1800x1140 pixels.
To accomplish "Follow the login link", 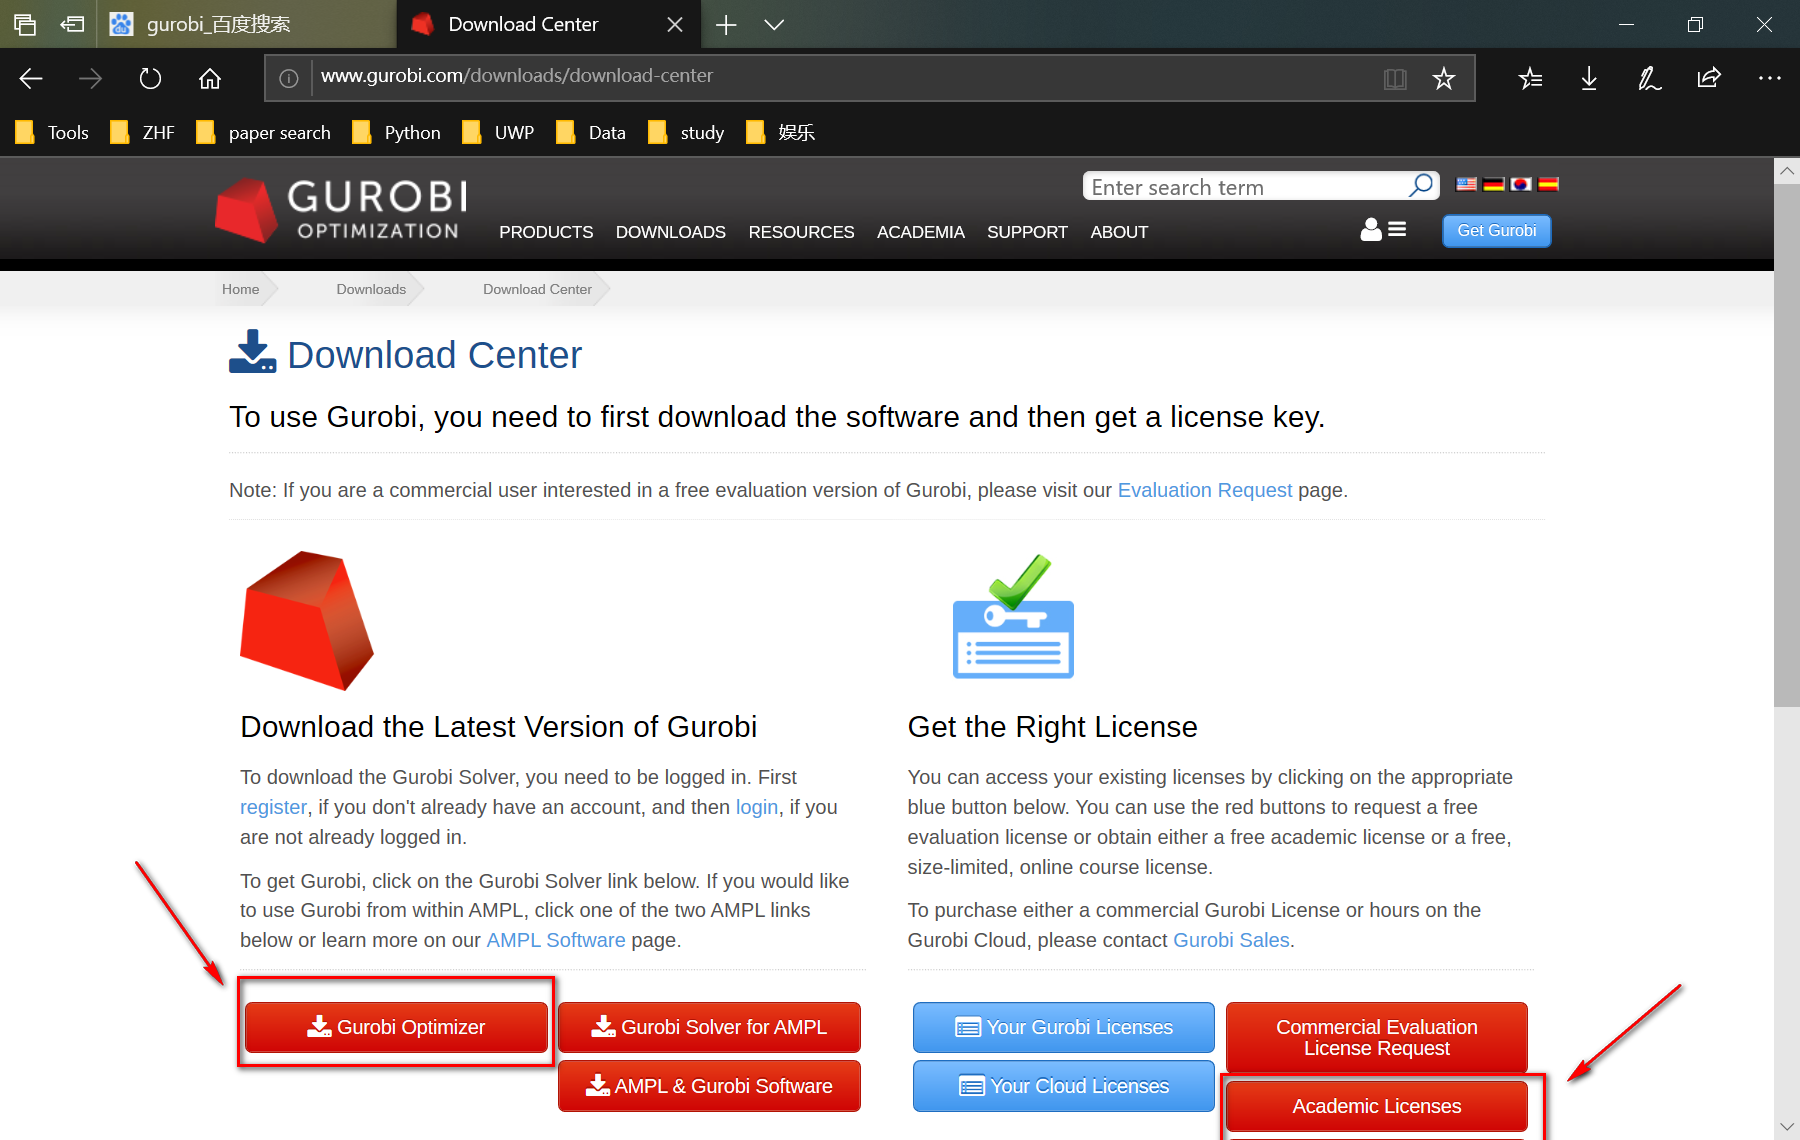I will coord(756,807).
